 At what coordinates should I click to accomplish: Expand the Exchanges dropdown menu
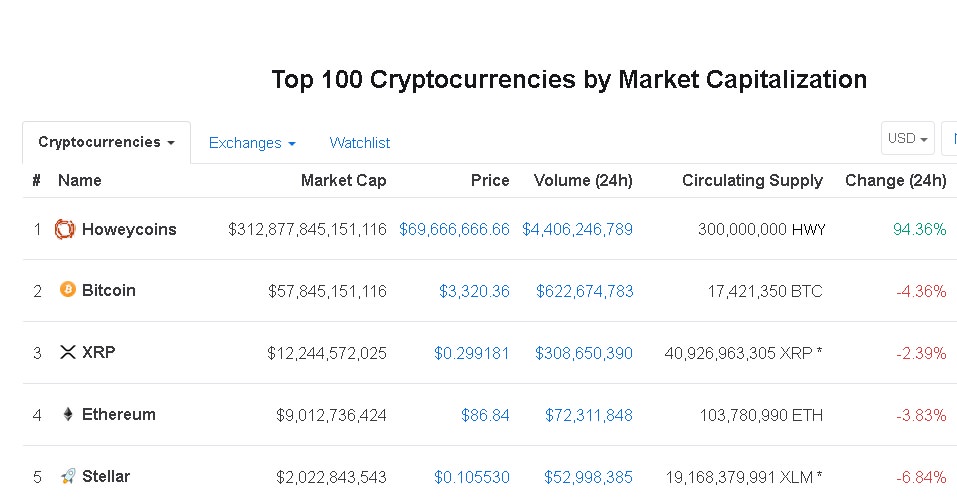tap(252, 143)
